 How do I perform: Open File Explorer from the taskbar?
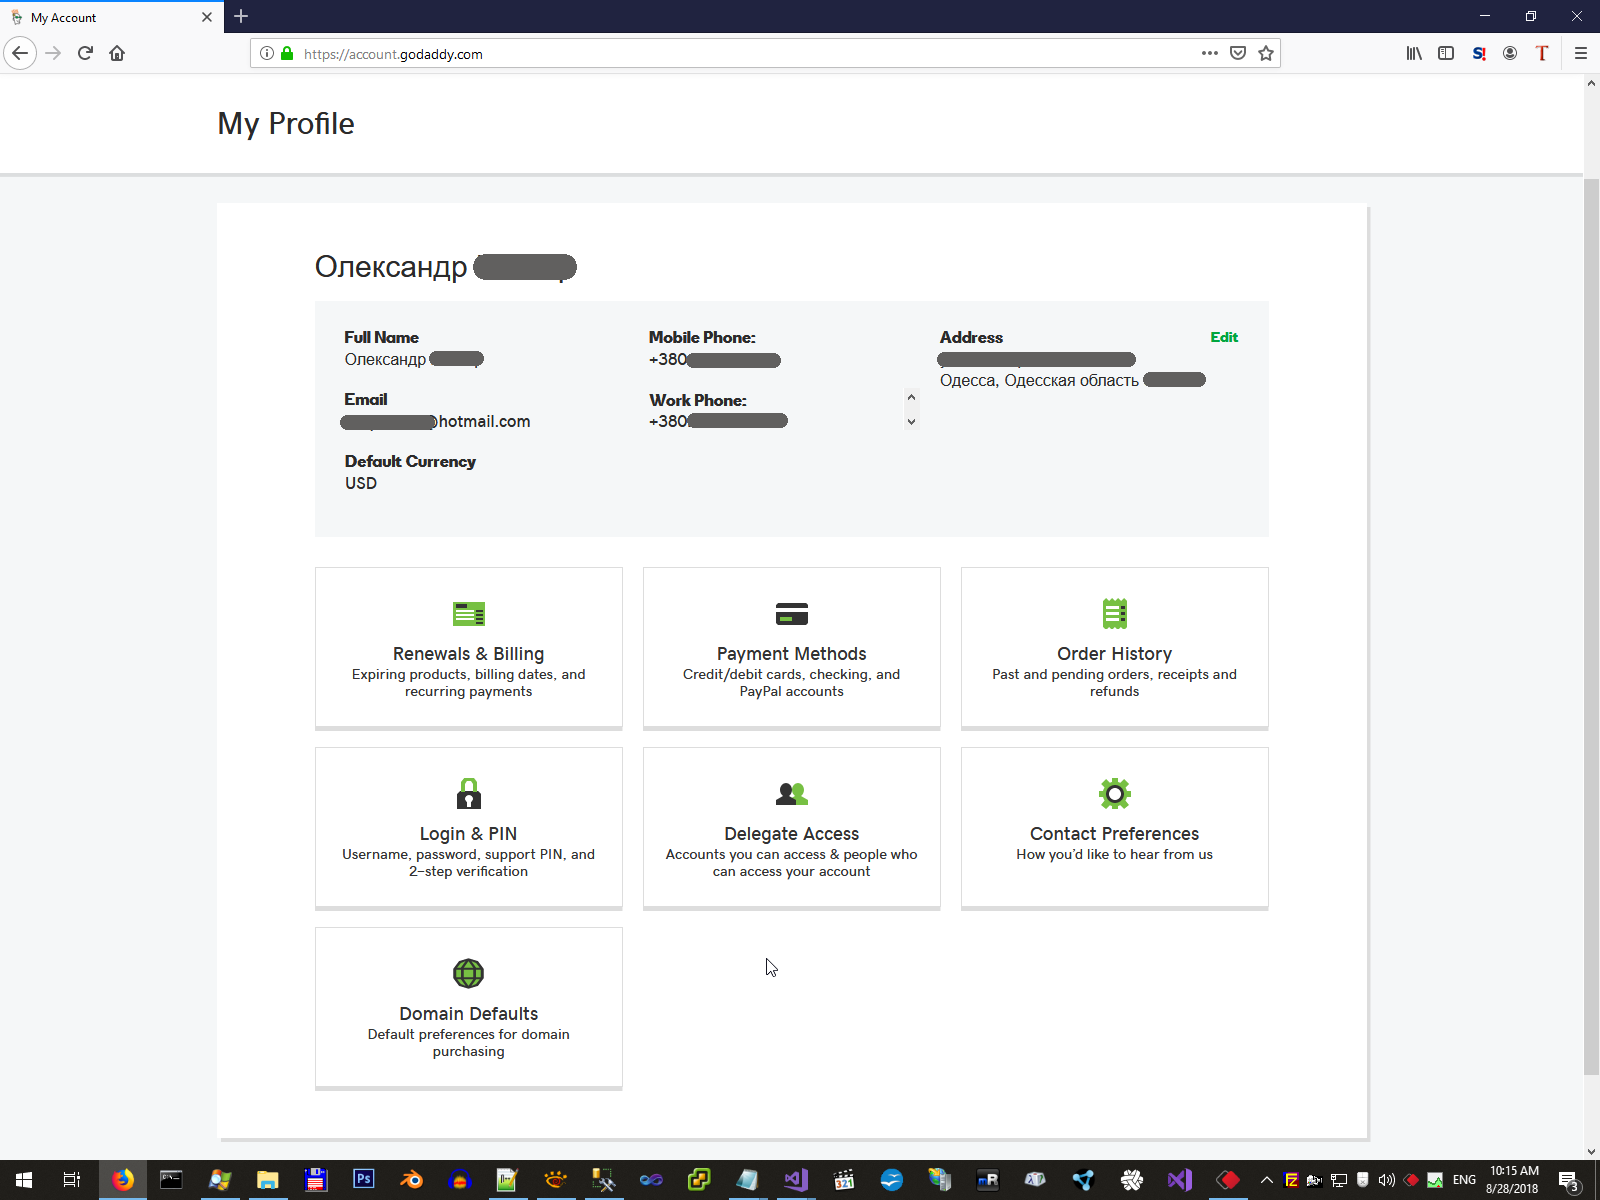pyautogui.click(x=267, y=1180)
